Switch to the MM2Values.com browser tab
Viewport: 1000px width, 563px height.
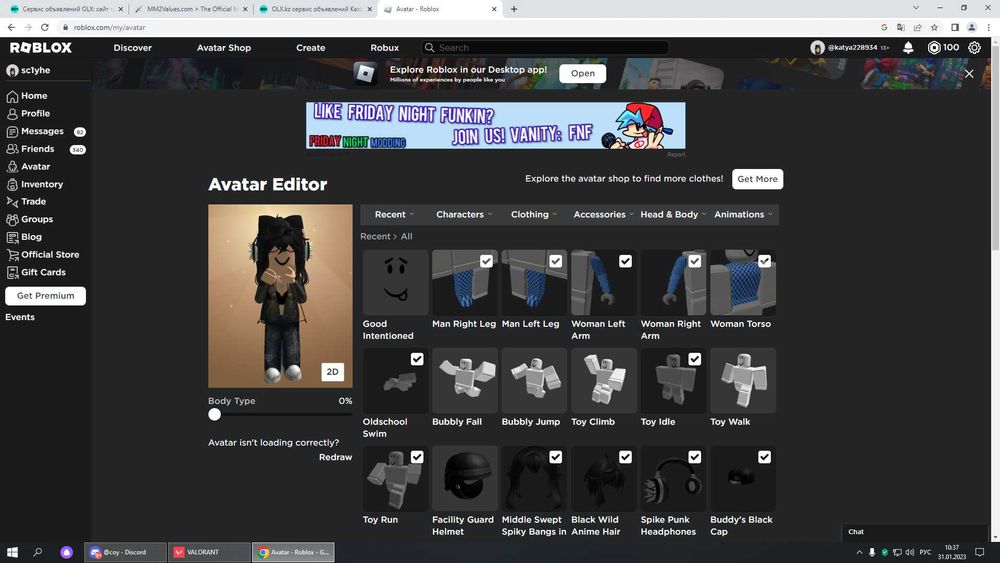190,9
